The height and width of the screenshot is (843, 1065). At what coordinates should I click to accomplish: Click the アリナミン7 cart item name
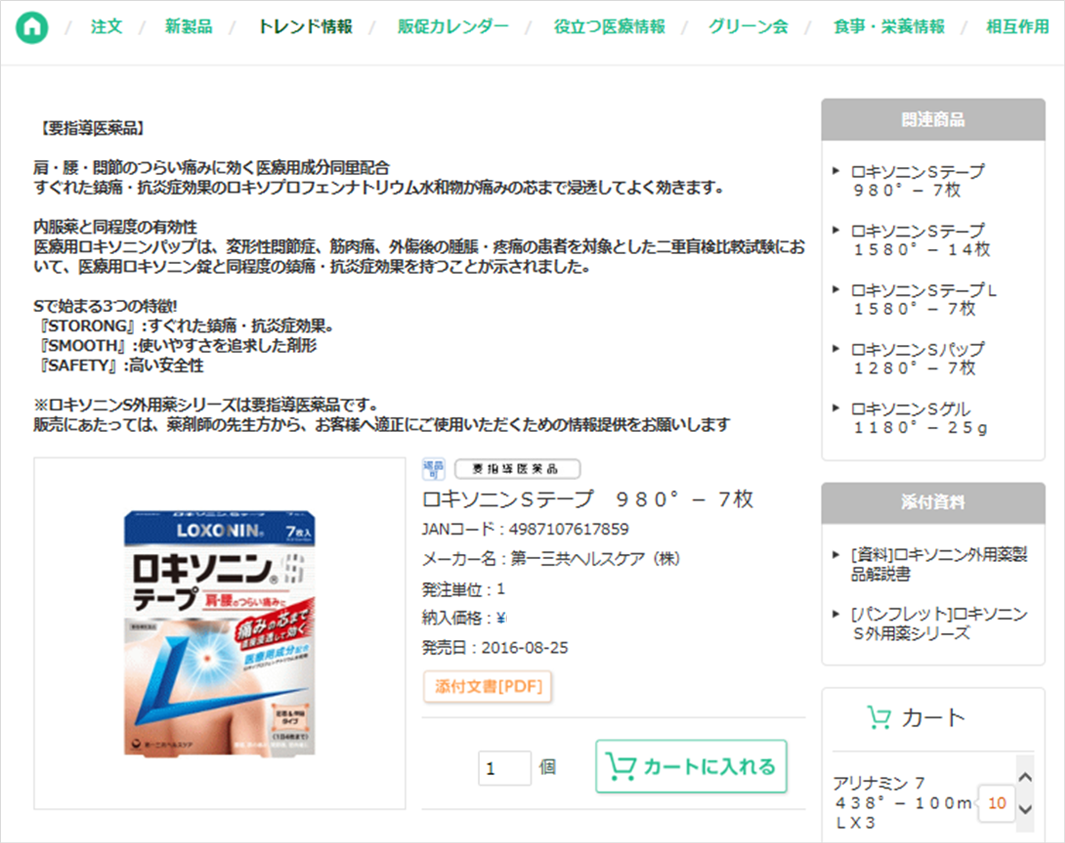[x=903, y=803]
